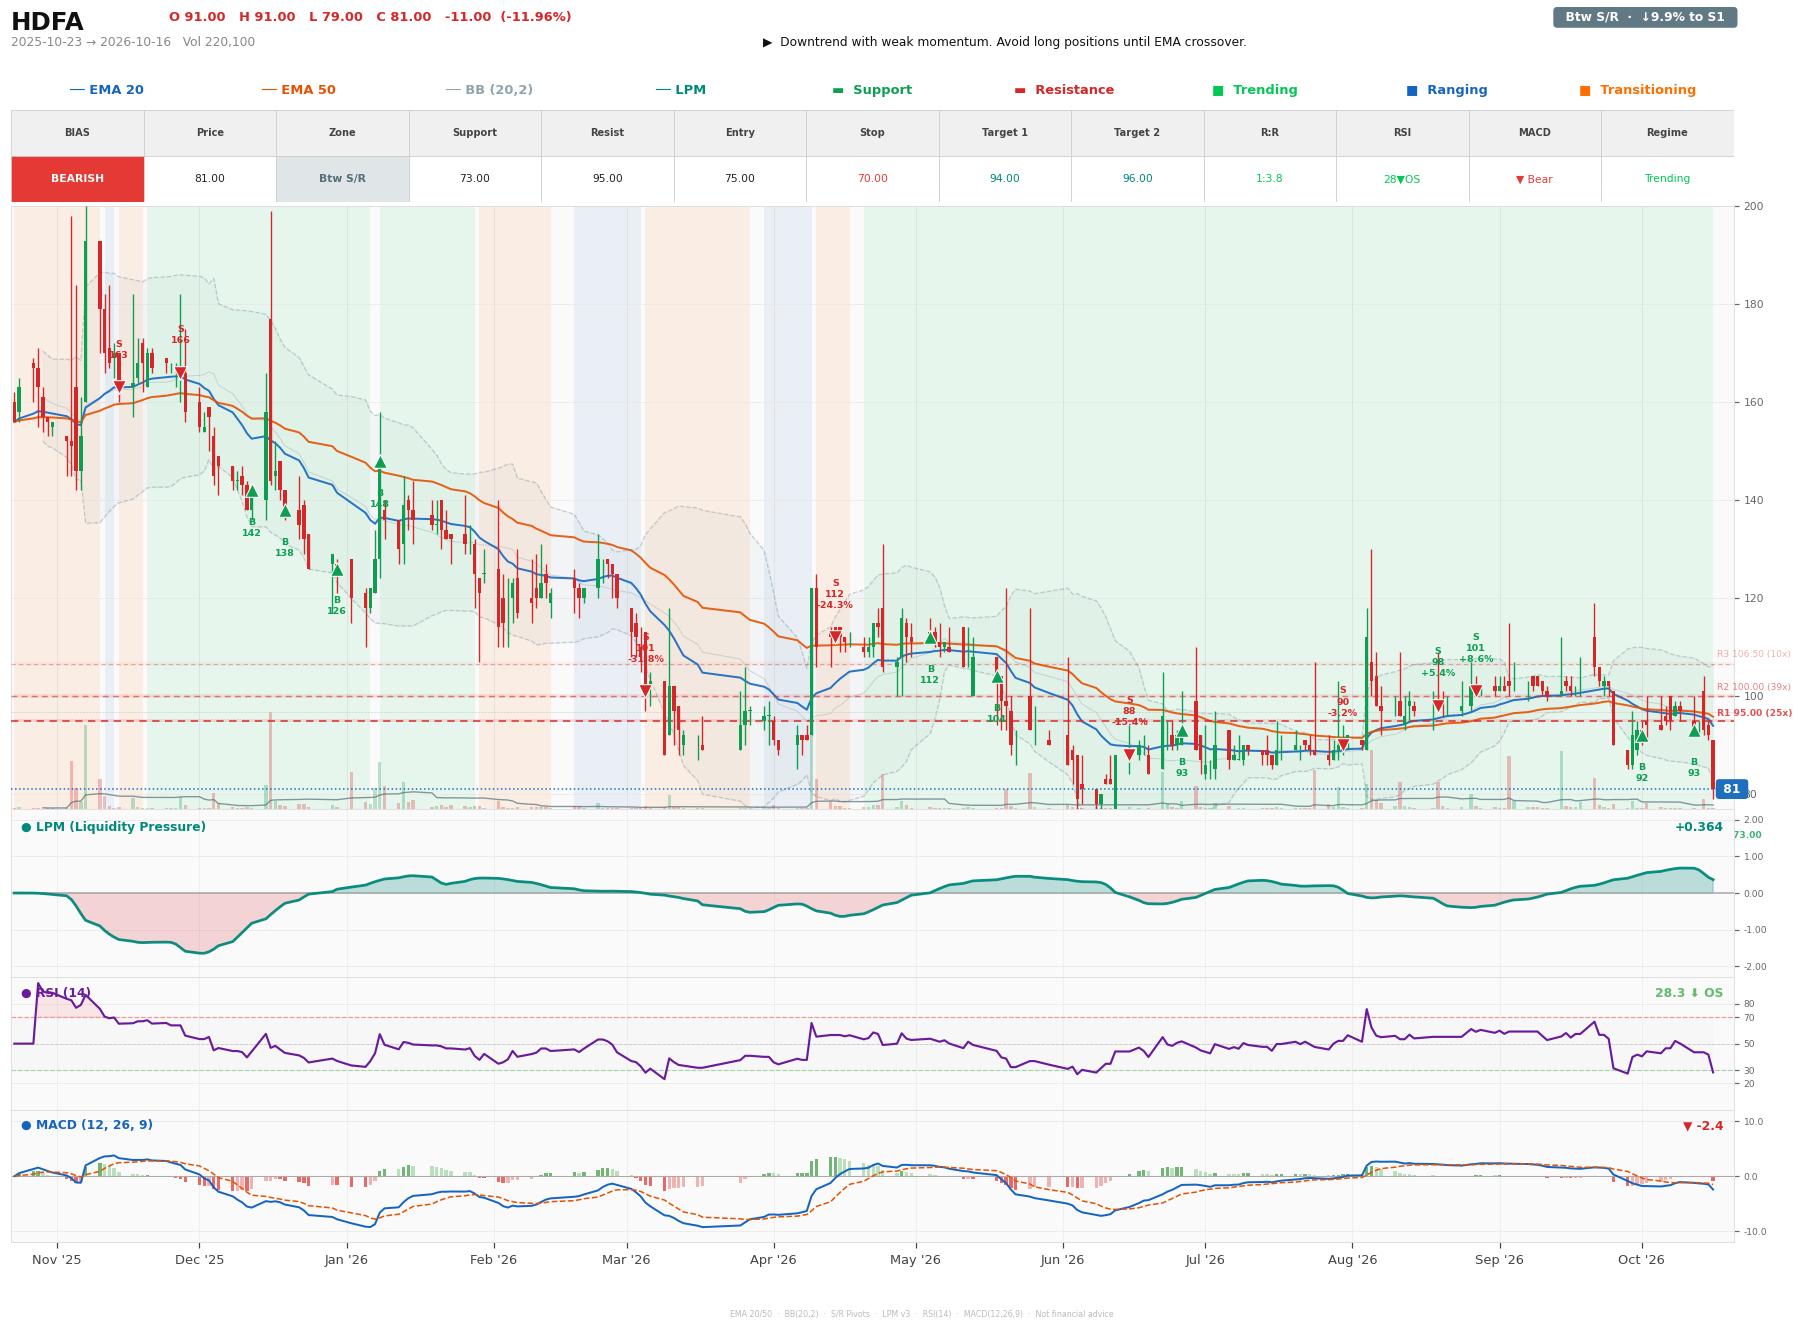Click the buy signal labeled B 112
This screenshot has width=1803, height=1330.
[930, 637]
